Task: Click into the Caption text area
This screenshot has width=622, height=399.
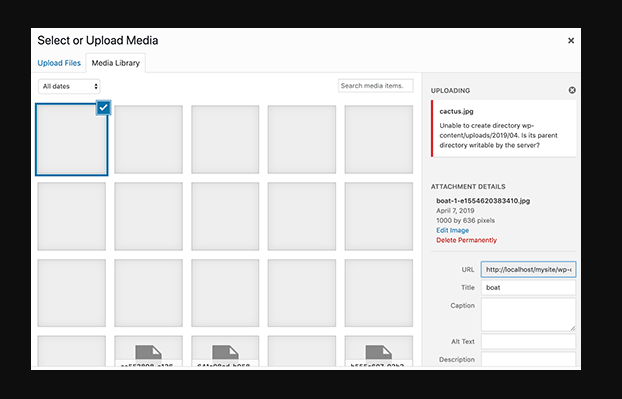Action: tap(528, 315)
